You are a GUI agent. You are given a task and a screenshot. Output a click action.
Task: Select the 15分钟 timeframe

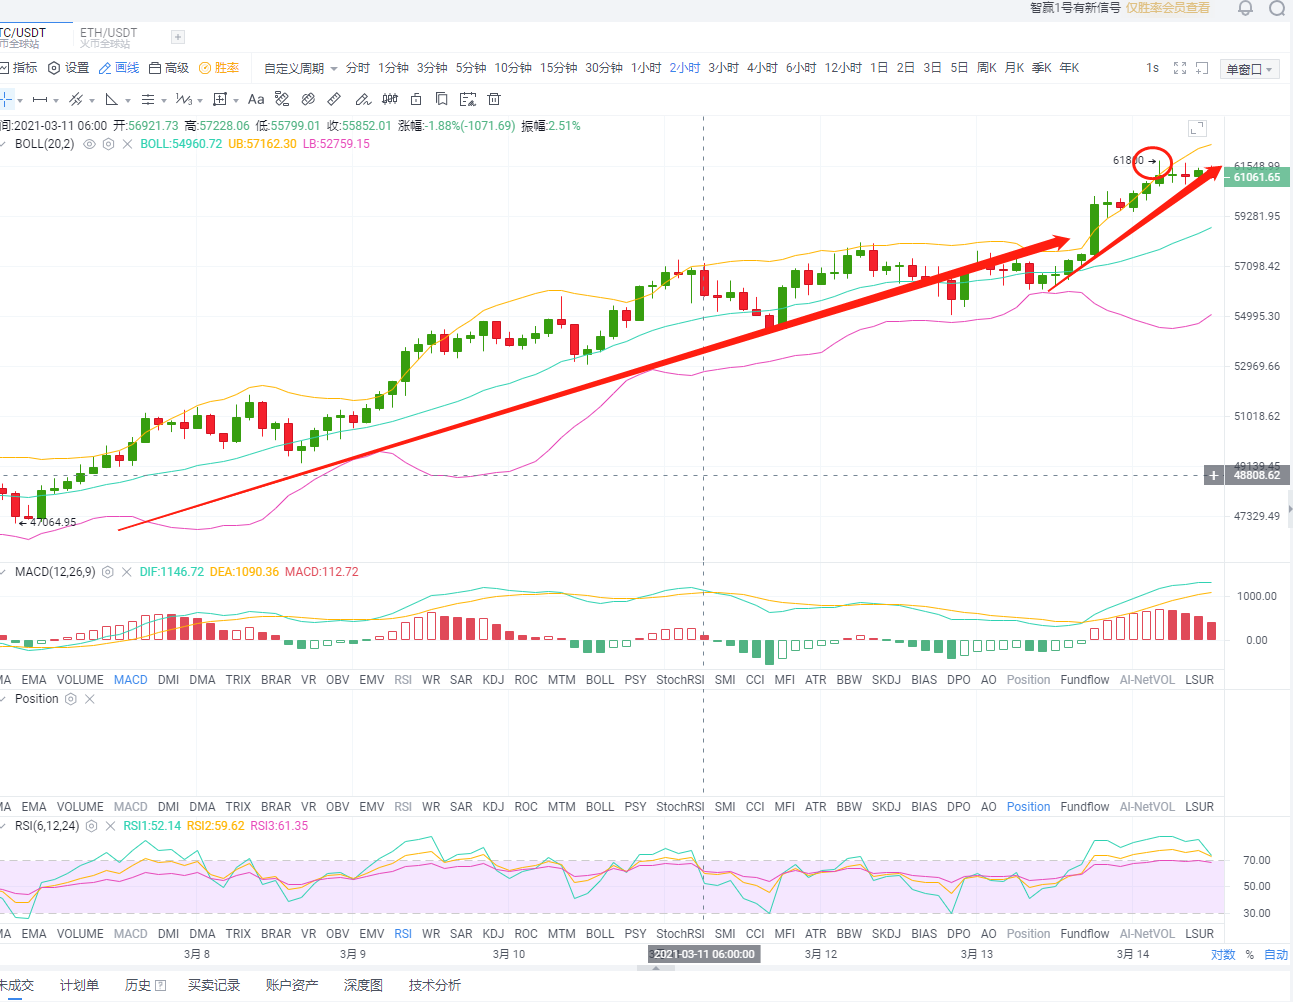[x=559, y=68]
